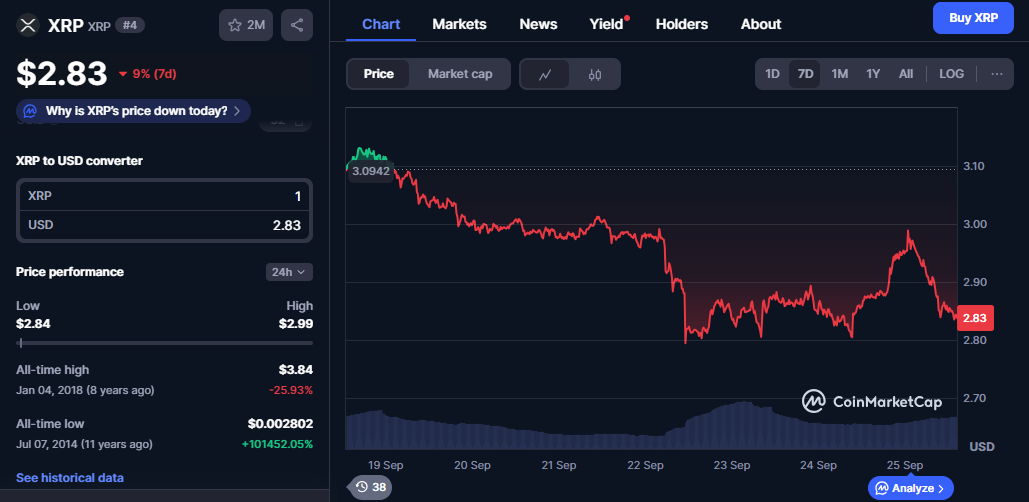Switch to the Markets tab

(x=459, y=24)
